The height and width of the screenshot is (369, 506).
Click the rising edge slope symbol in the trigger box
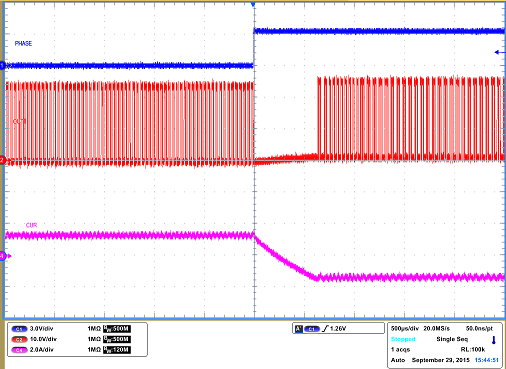325,329
